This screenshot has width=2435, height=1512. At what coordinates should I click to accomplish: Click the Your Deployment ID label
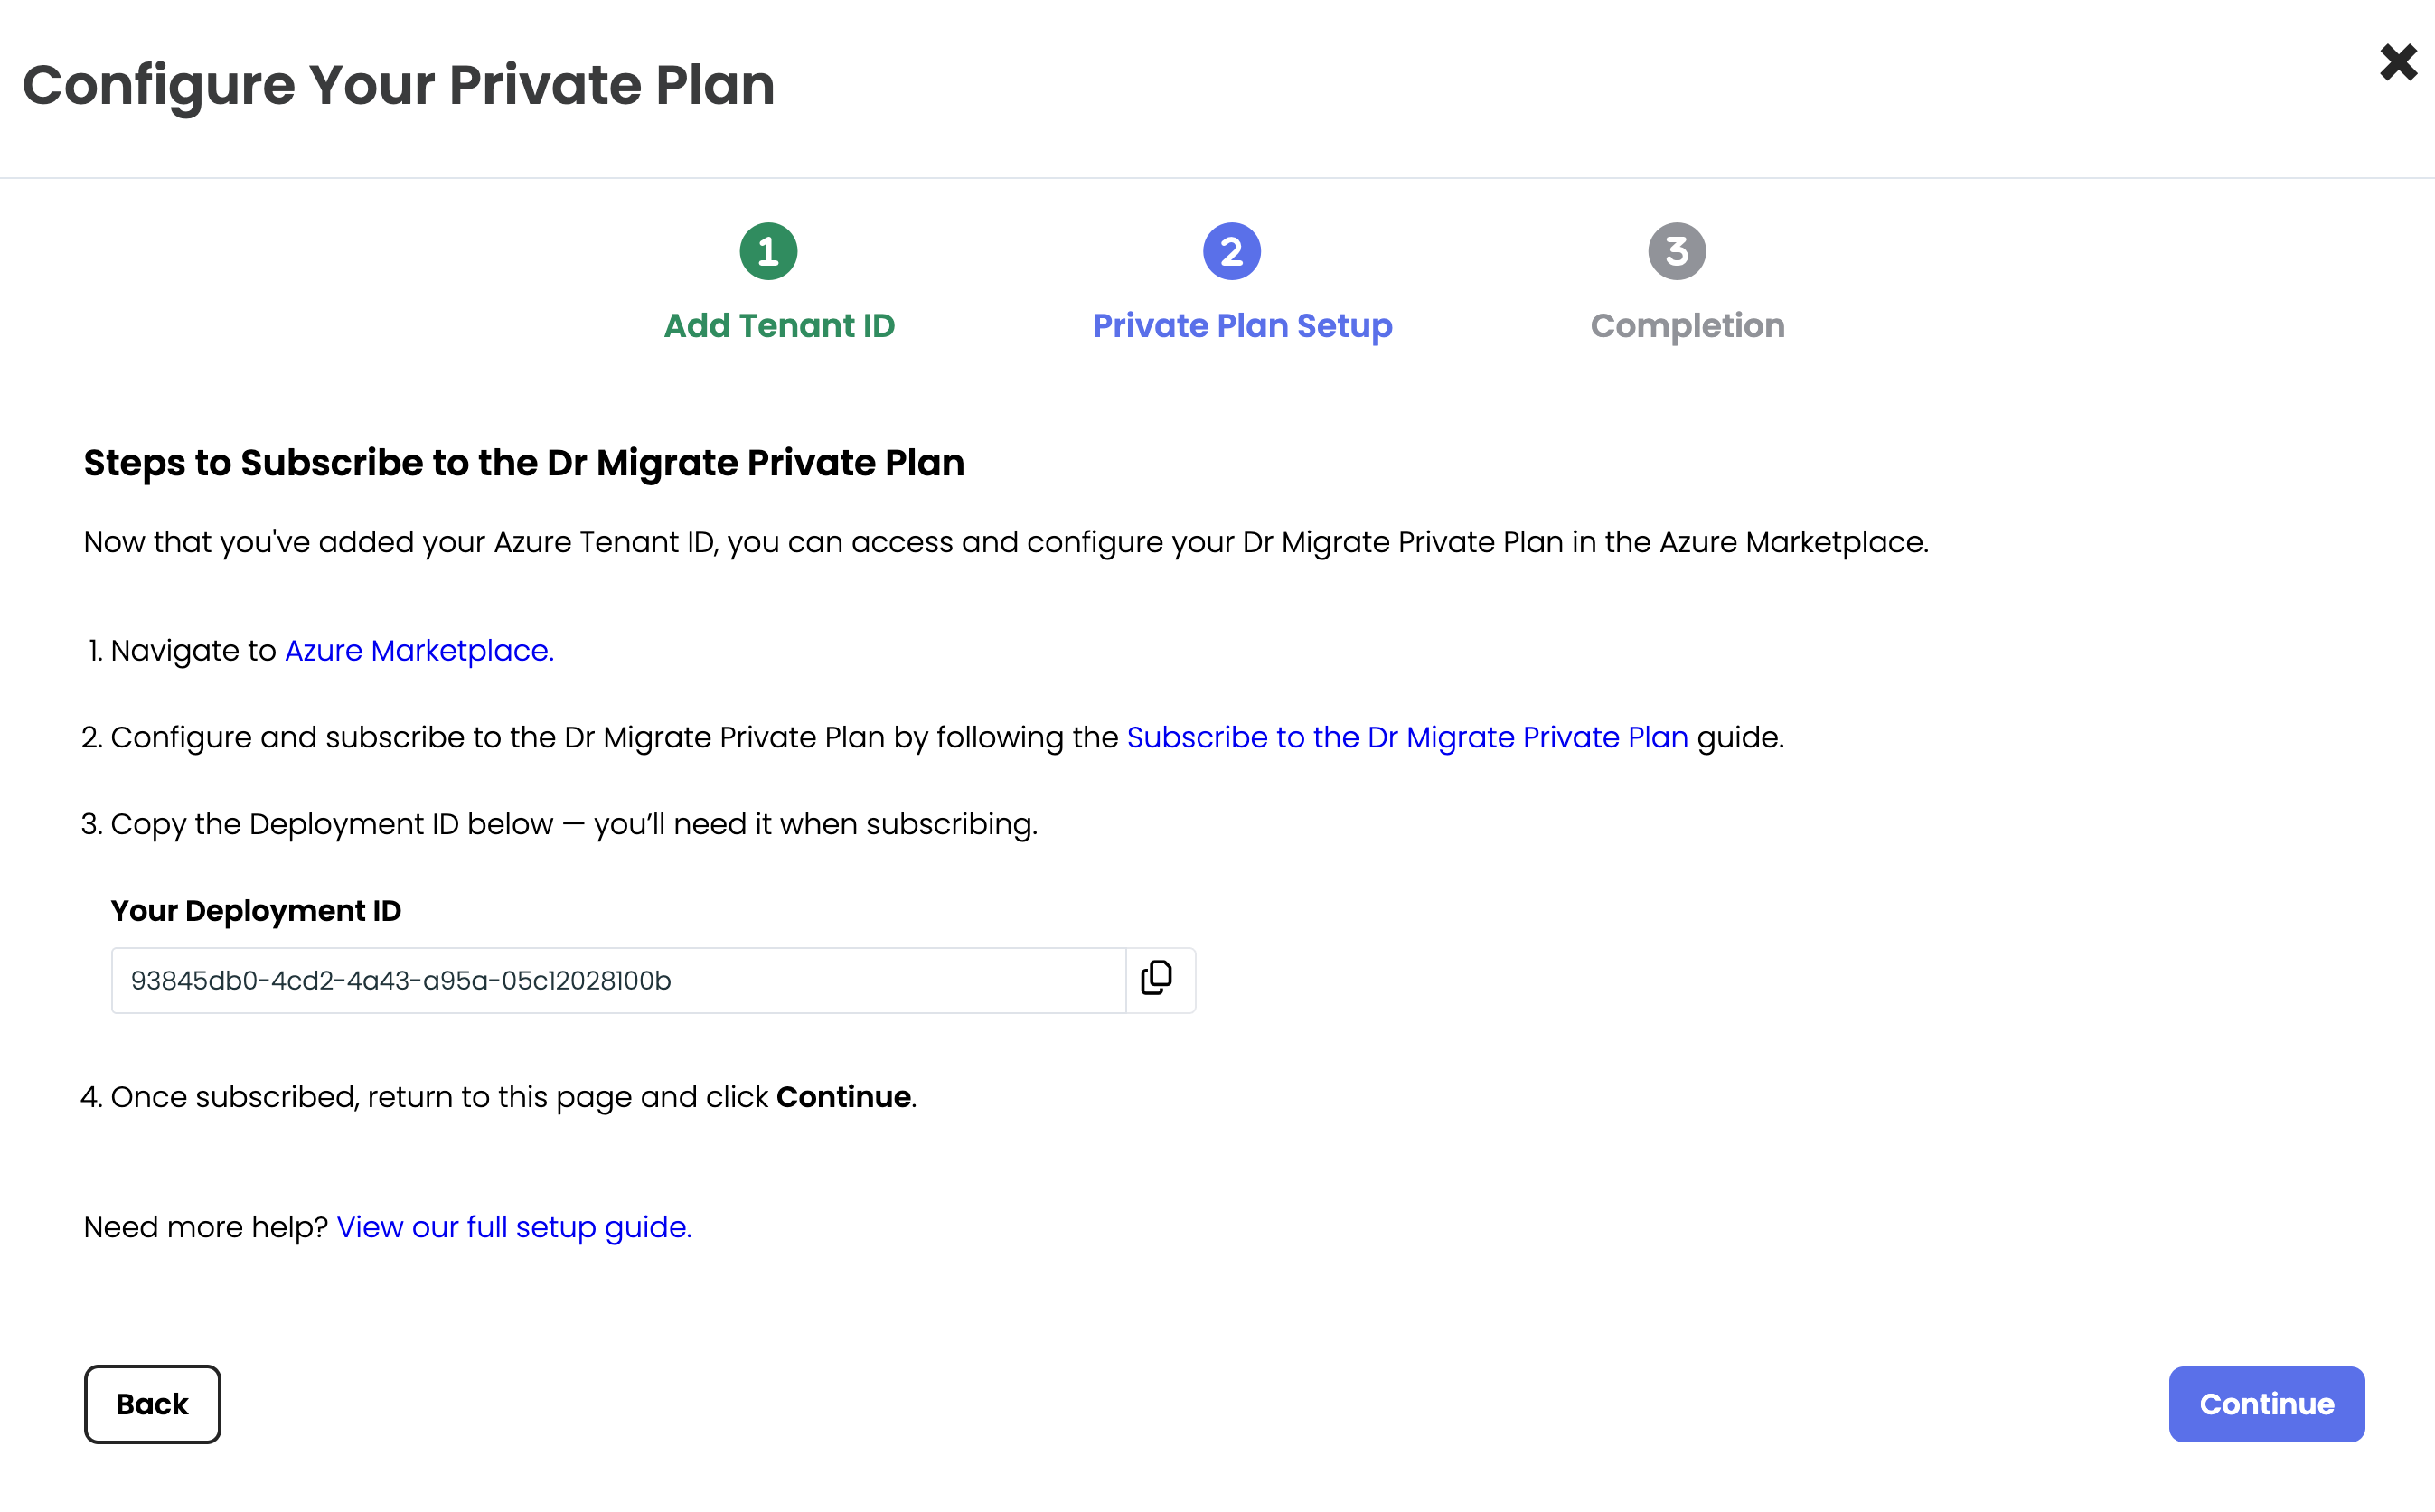click(256, 911)
